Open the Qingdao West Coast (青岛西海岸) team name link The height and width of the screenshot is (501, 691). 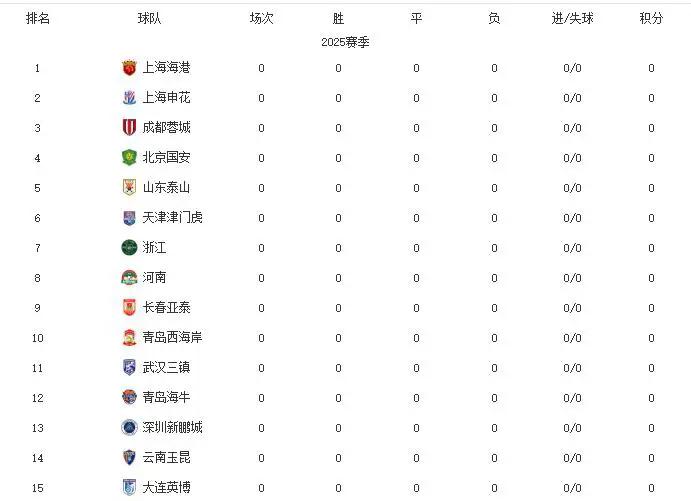[172, 338]
